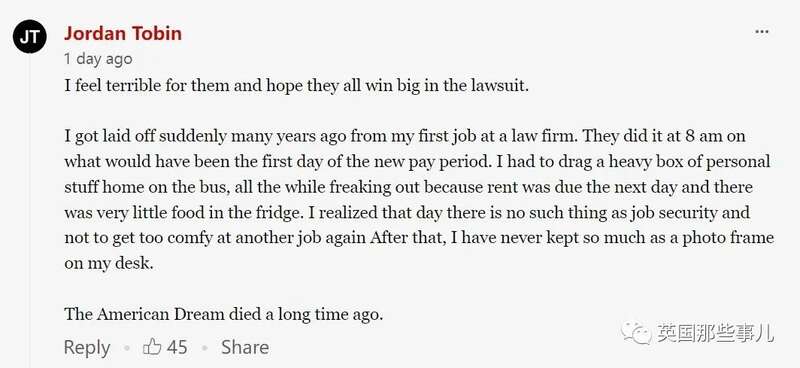
Task: Click the line ending 'on my desk.'
Action: [x=109, y=264]
